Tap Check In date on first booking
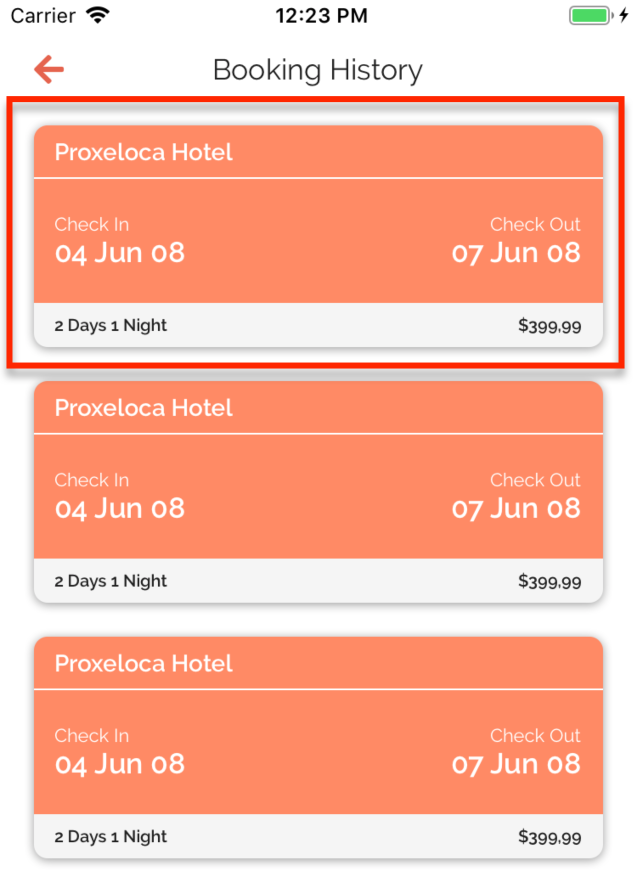 [119, 253]
